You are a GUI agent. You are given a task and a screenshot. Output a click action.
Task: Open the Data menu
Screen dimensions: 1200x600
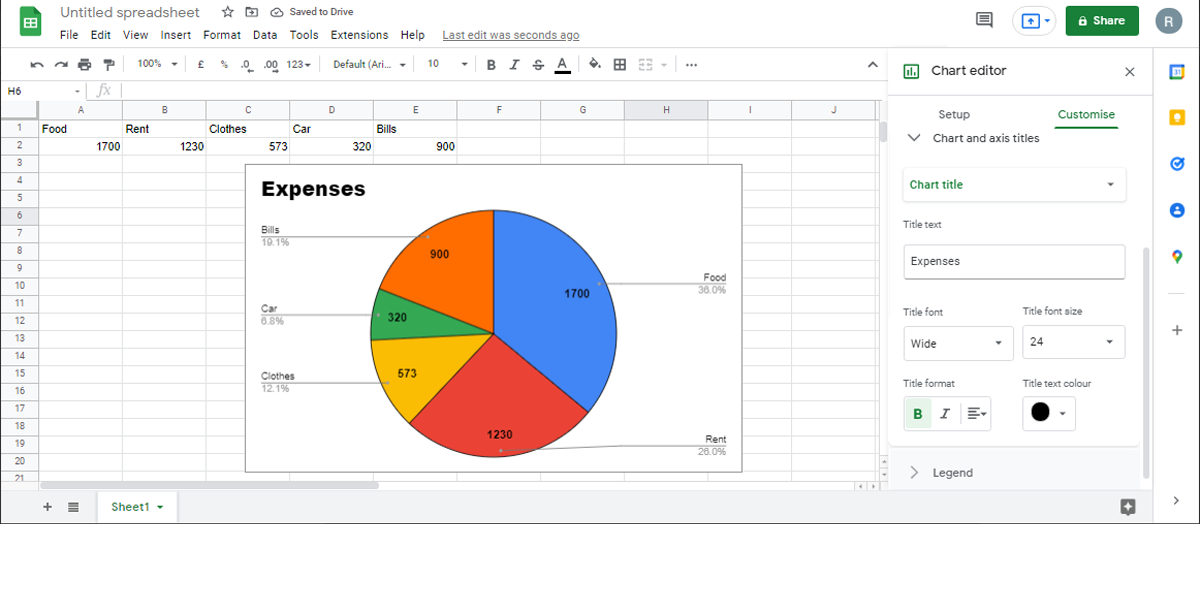[265, 35]
